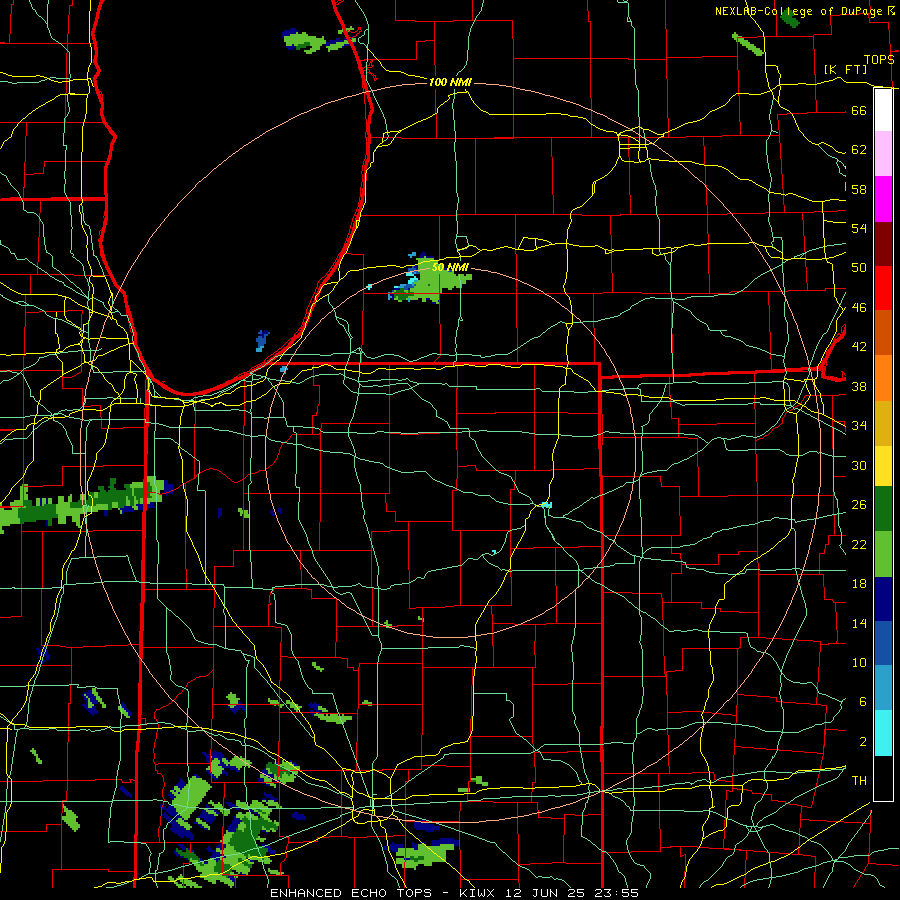900x900 pixels.
Task: Pick the magenta swatch on the color scale
Action: coord(883,199)
